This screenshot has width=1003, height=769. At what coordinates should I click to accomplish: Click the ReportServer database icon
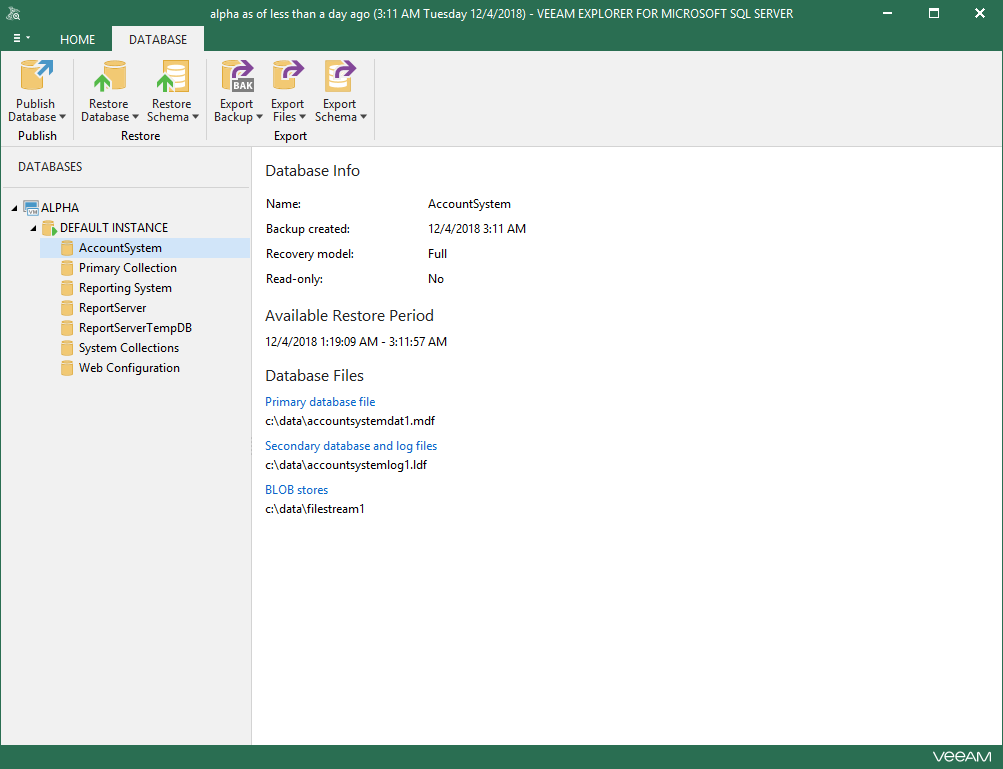pyautogui.click(x=67, y=308)
